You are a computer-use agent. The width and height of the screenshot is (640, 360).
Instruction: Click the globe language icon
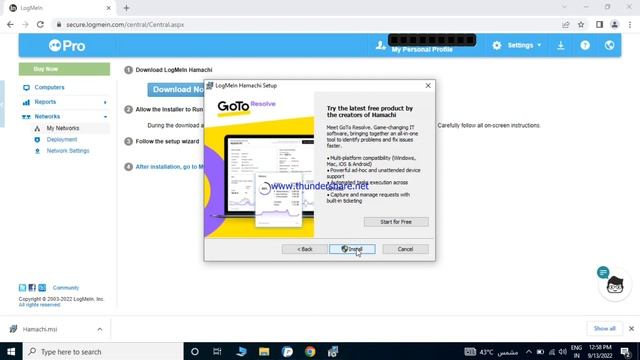[609, 45]
